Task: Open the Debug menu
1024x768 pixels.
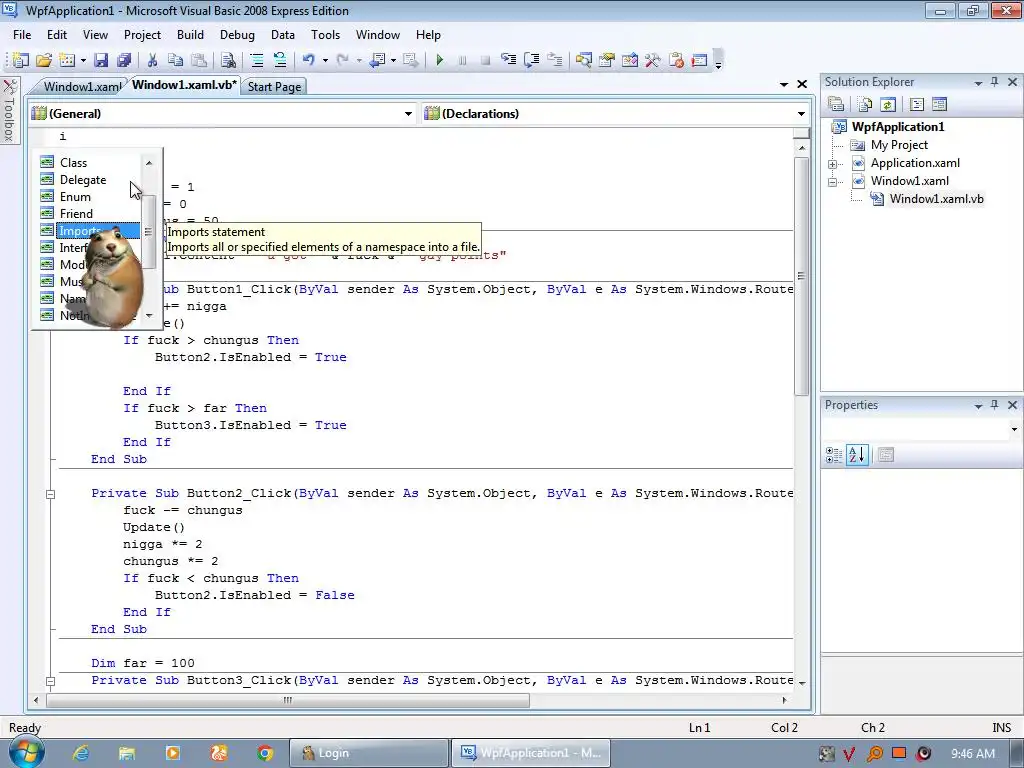Action: [x=237, y=35]
